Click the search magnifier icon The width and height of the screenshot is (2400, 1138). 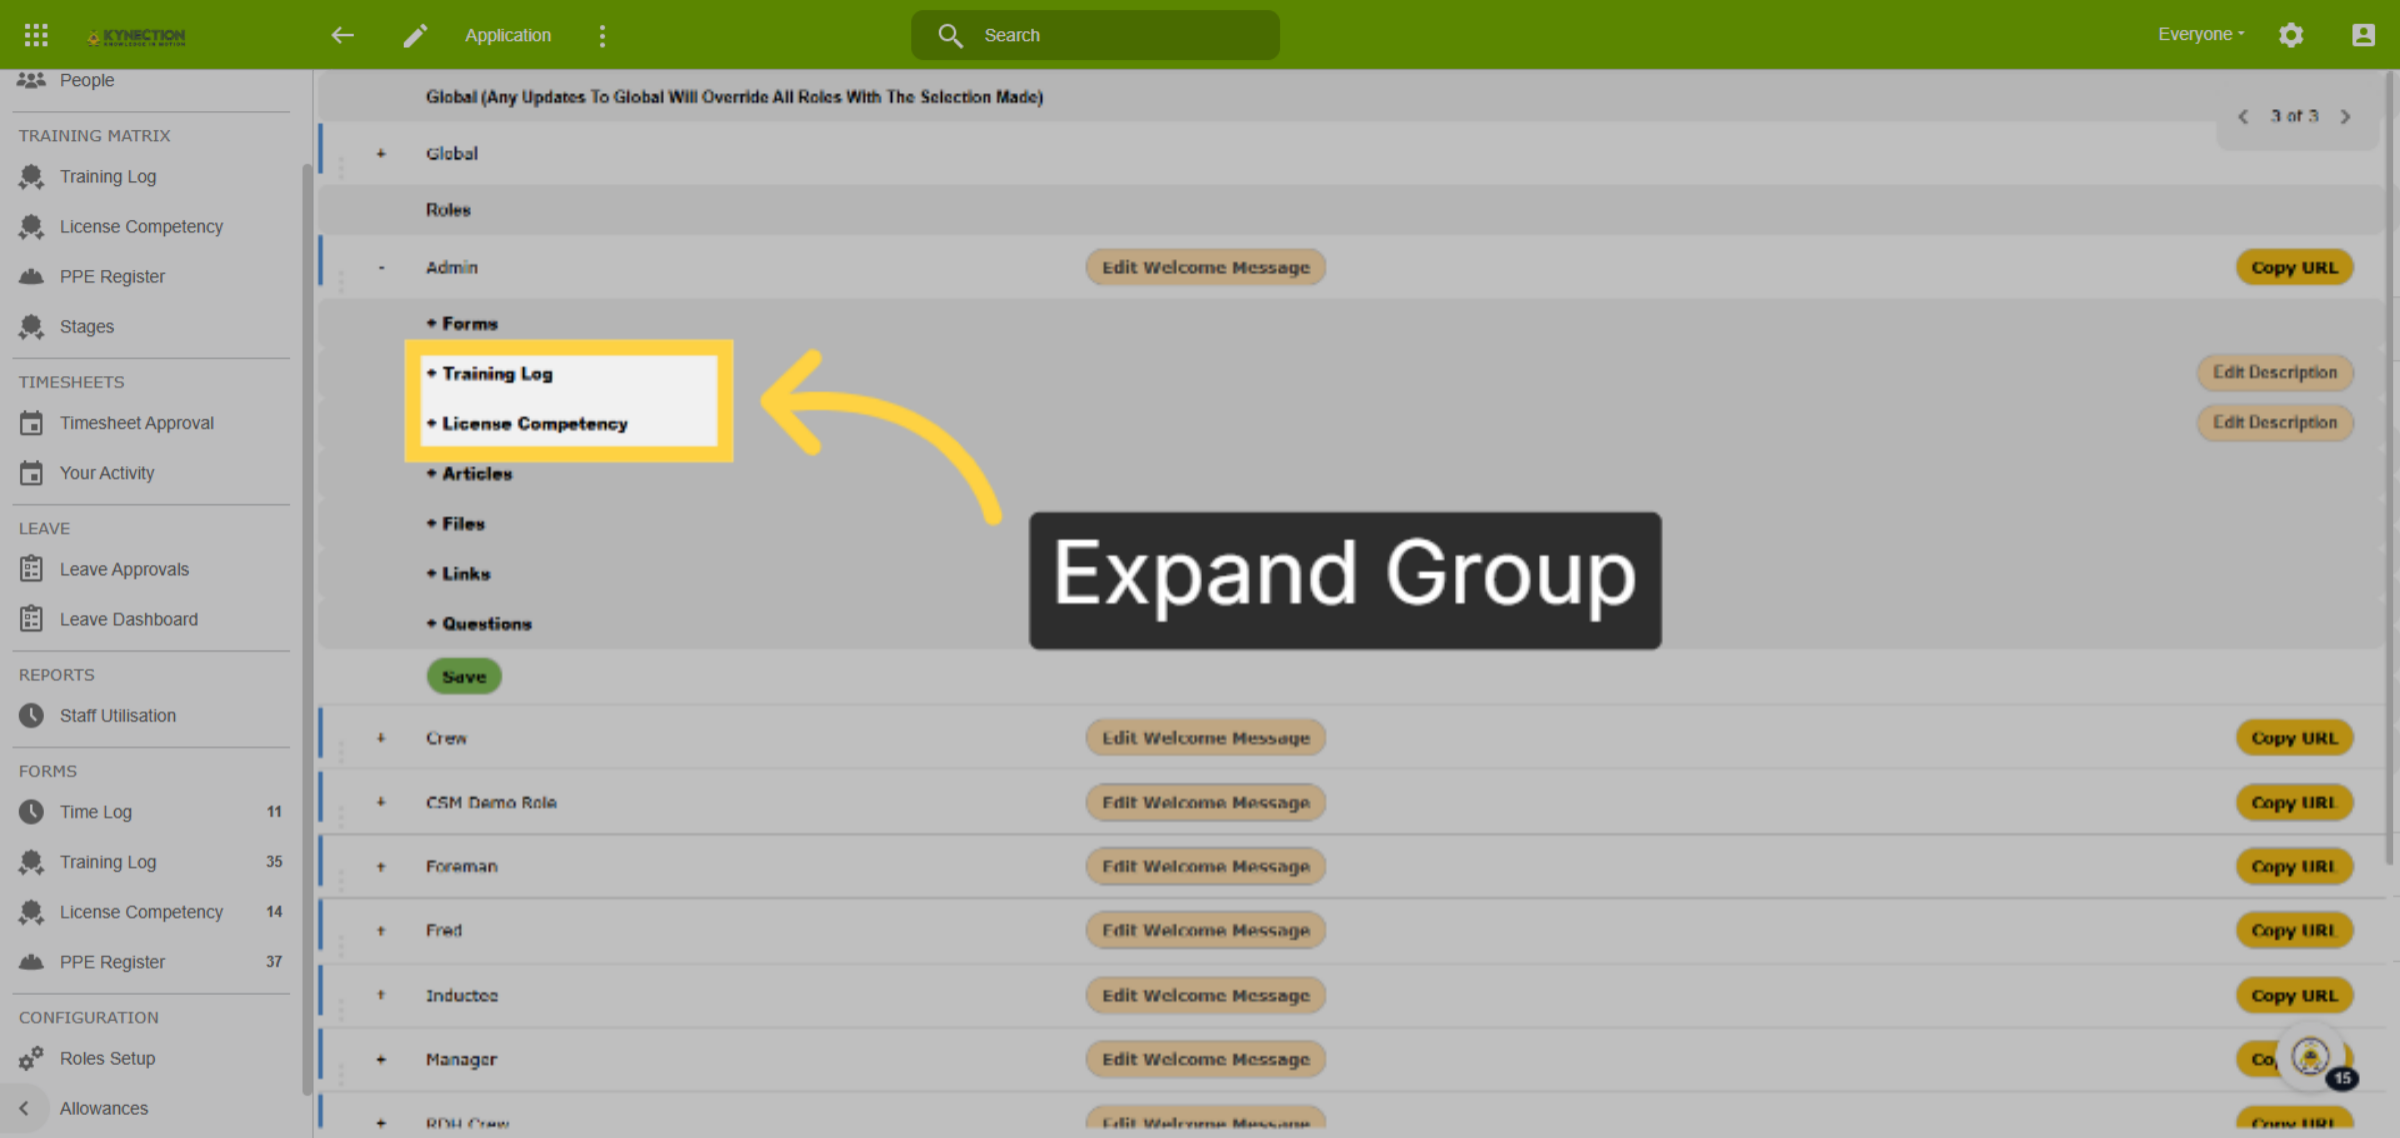point(950,35)
